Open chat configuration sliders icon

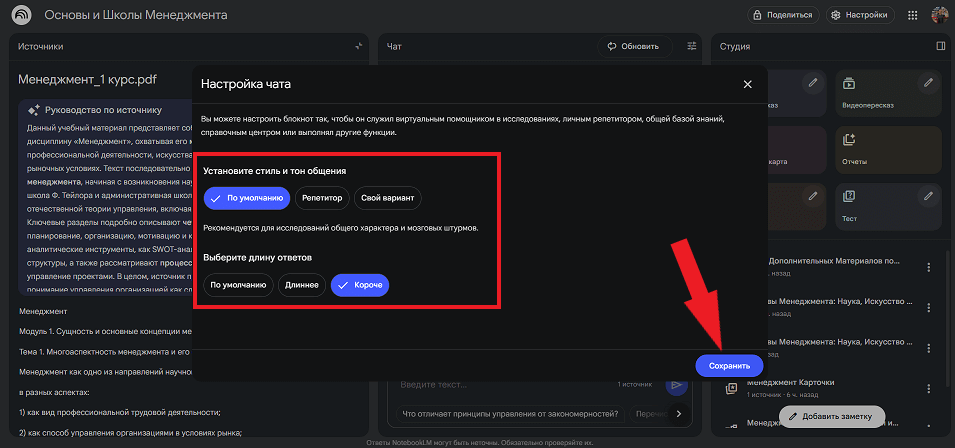click(x=691, y=46)
